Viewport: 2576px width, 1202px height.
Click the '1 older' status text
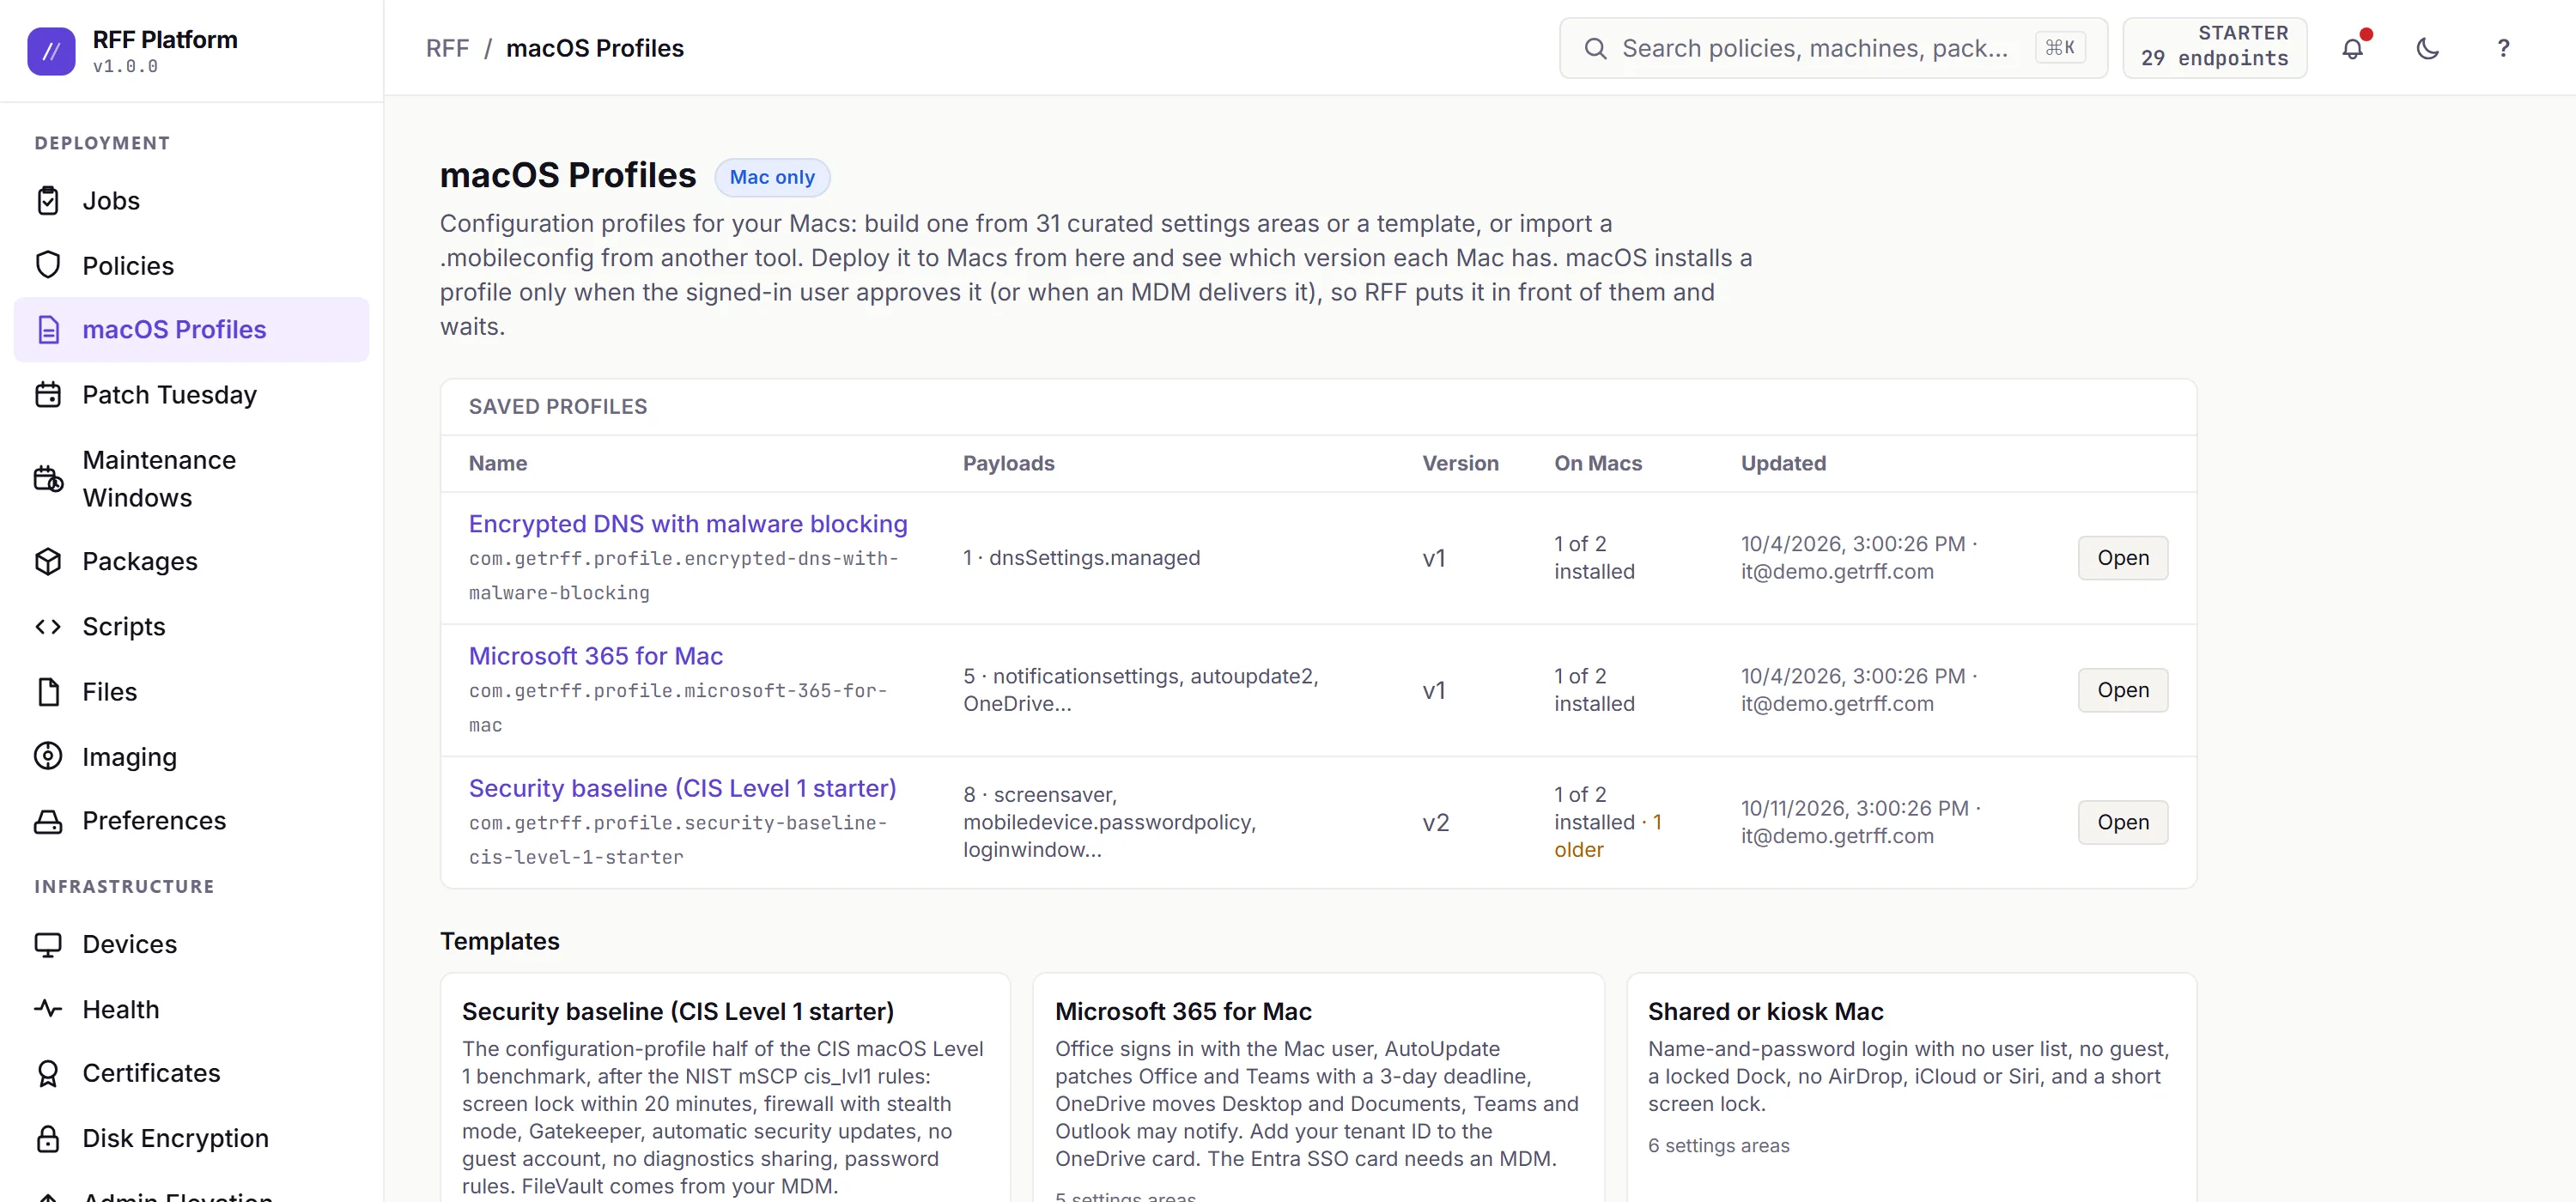point(1607,836)
